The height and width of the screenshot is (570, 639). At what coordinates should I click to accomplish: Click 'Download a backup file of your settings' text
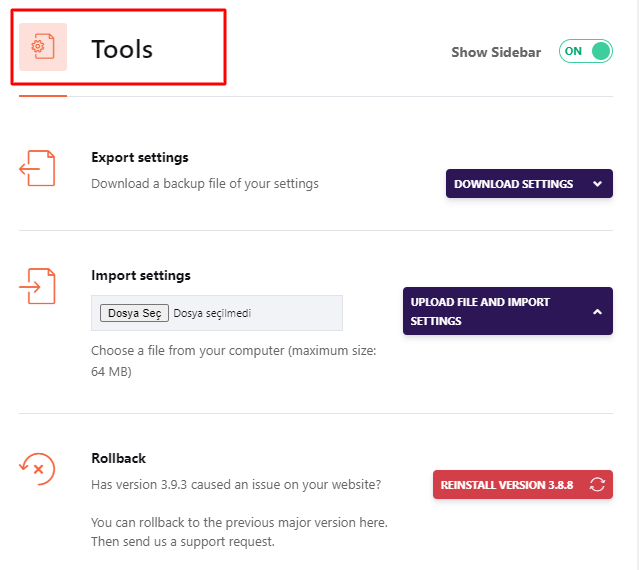coord(205,184)
